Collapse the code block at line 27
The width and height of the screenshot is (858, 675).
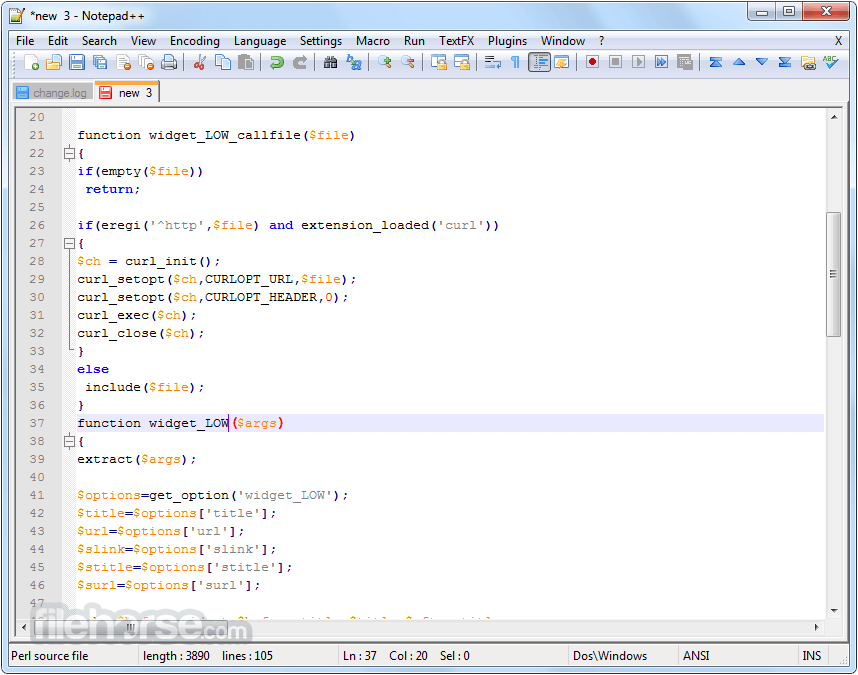tap(69, 243)
